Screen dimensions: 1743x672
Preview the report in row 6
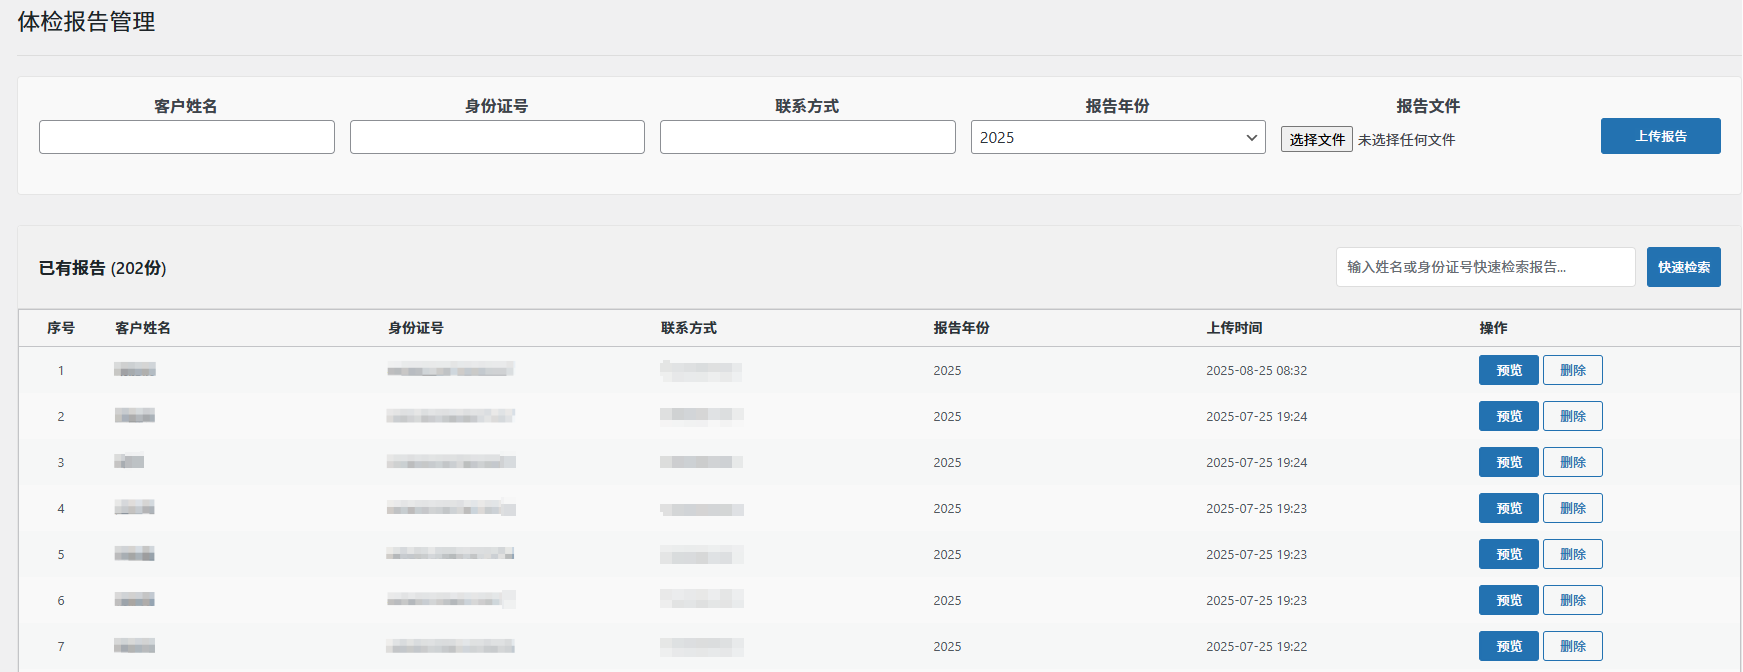[x=1508, y=600]
